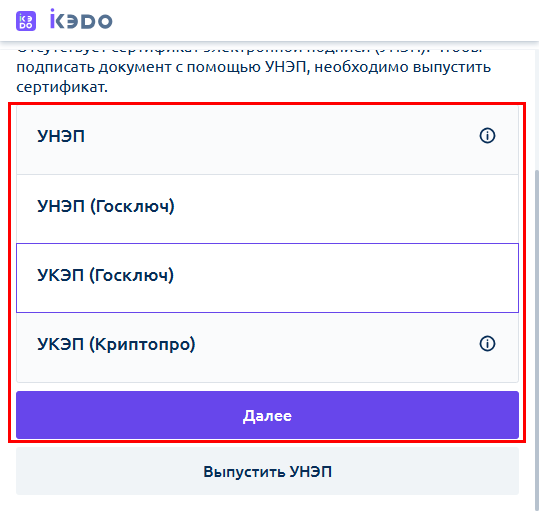The image size is (539, 511).
Task: Click the Выпустить УНЭП button
Action: [x=267, y=471]
